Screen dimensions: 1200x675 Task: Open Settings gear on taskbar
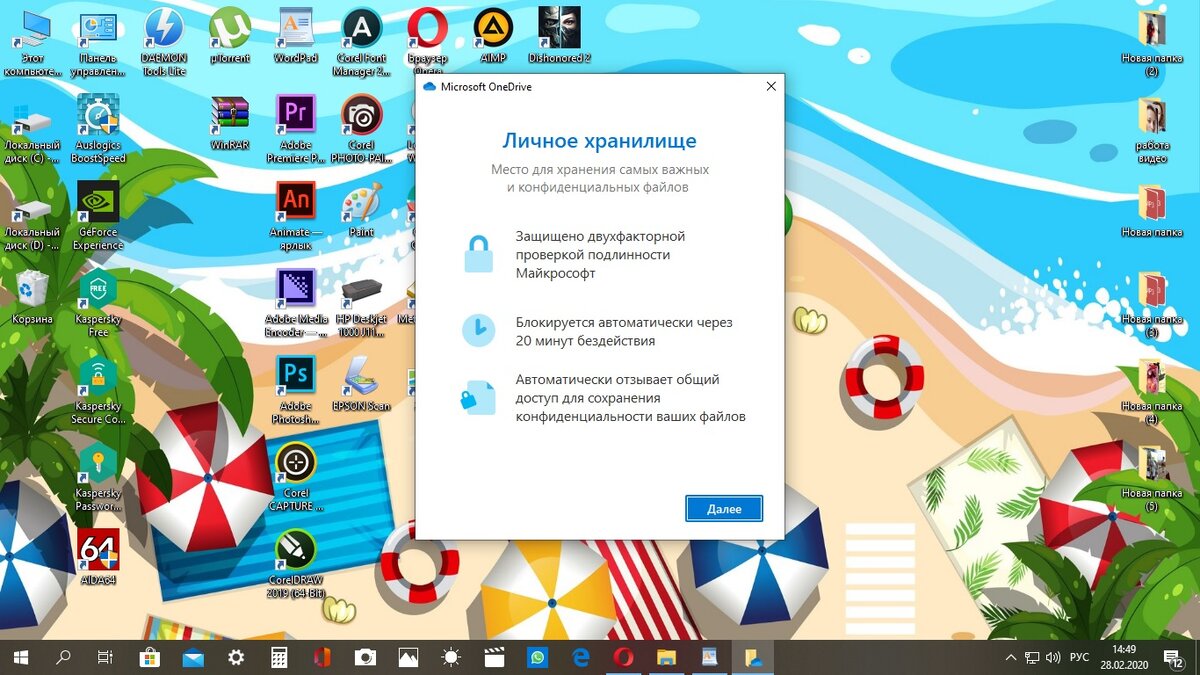236,657
